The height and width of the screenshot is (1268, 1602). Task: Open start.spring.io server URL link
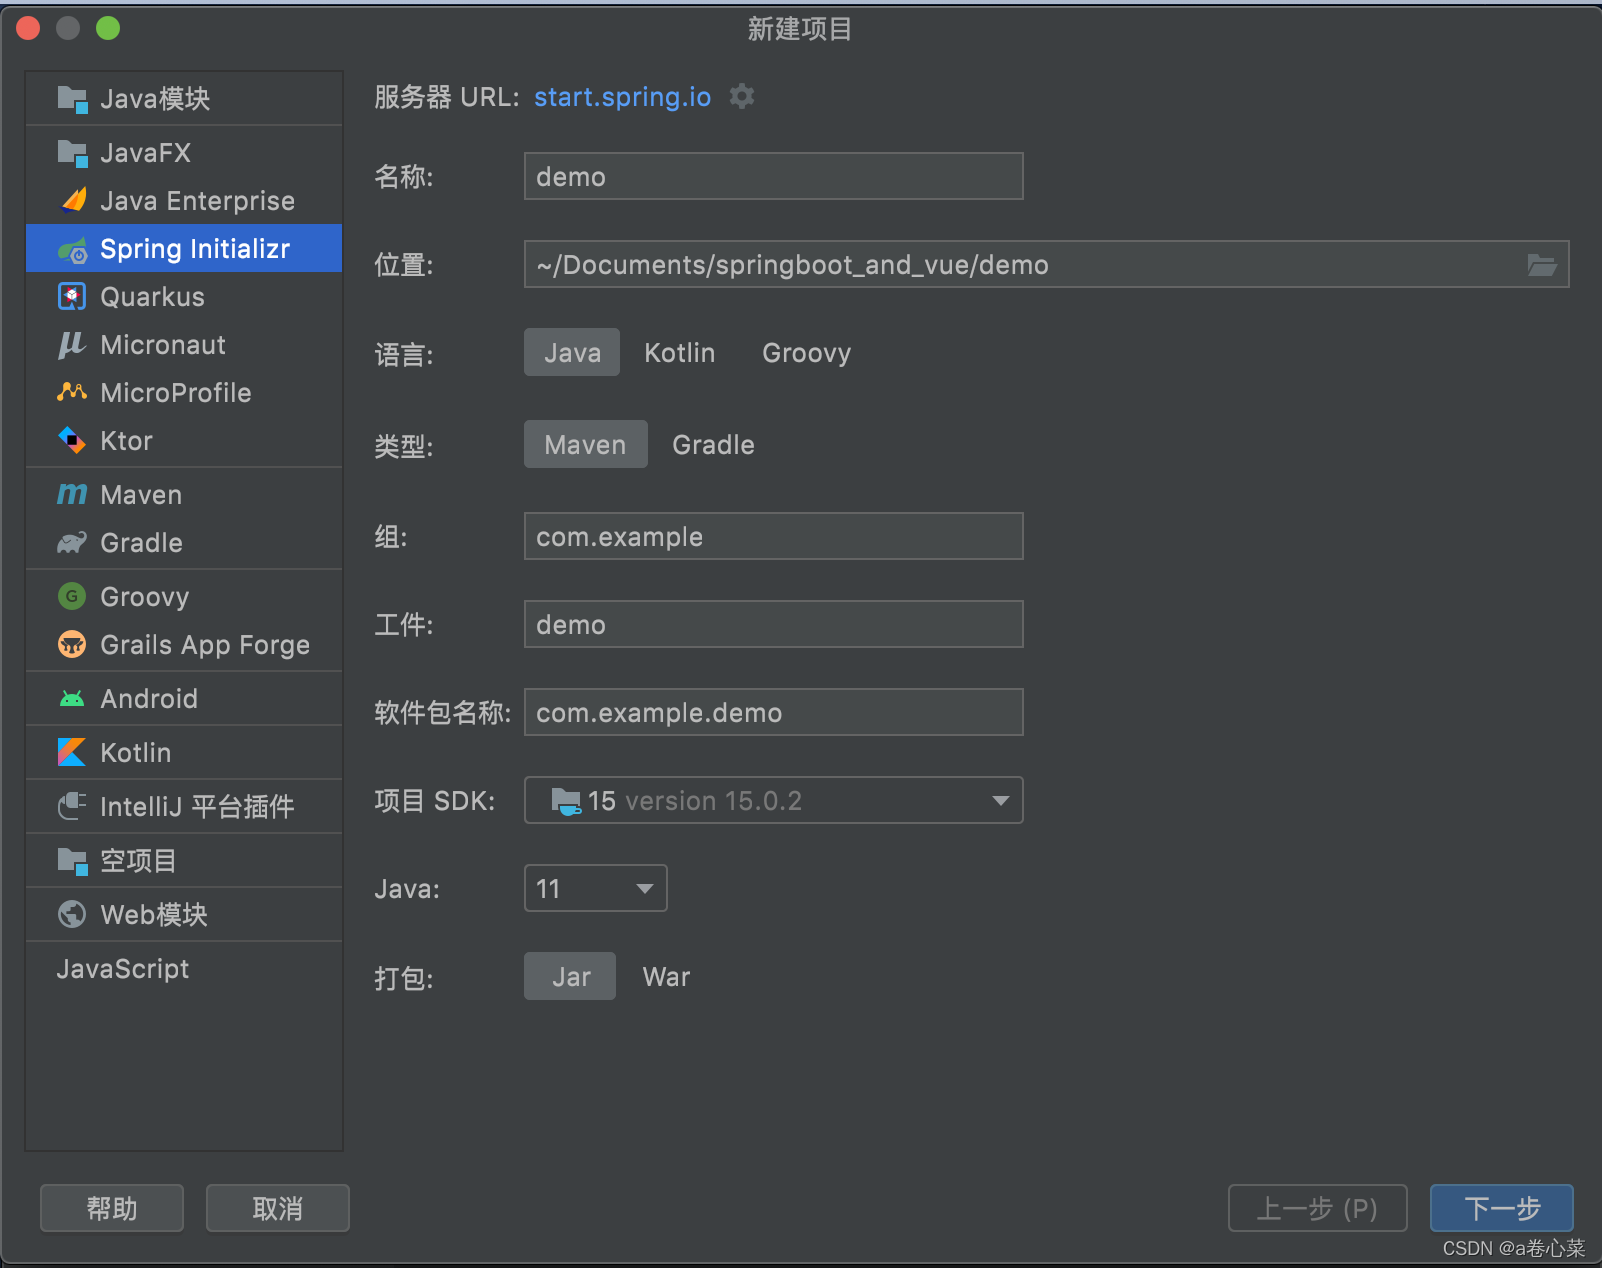point(622,97)
